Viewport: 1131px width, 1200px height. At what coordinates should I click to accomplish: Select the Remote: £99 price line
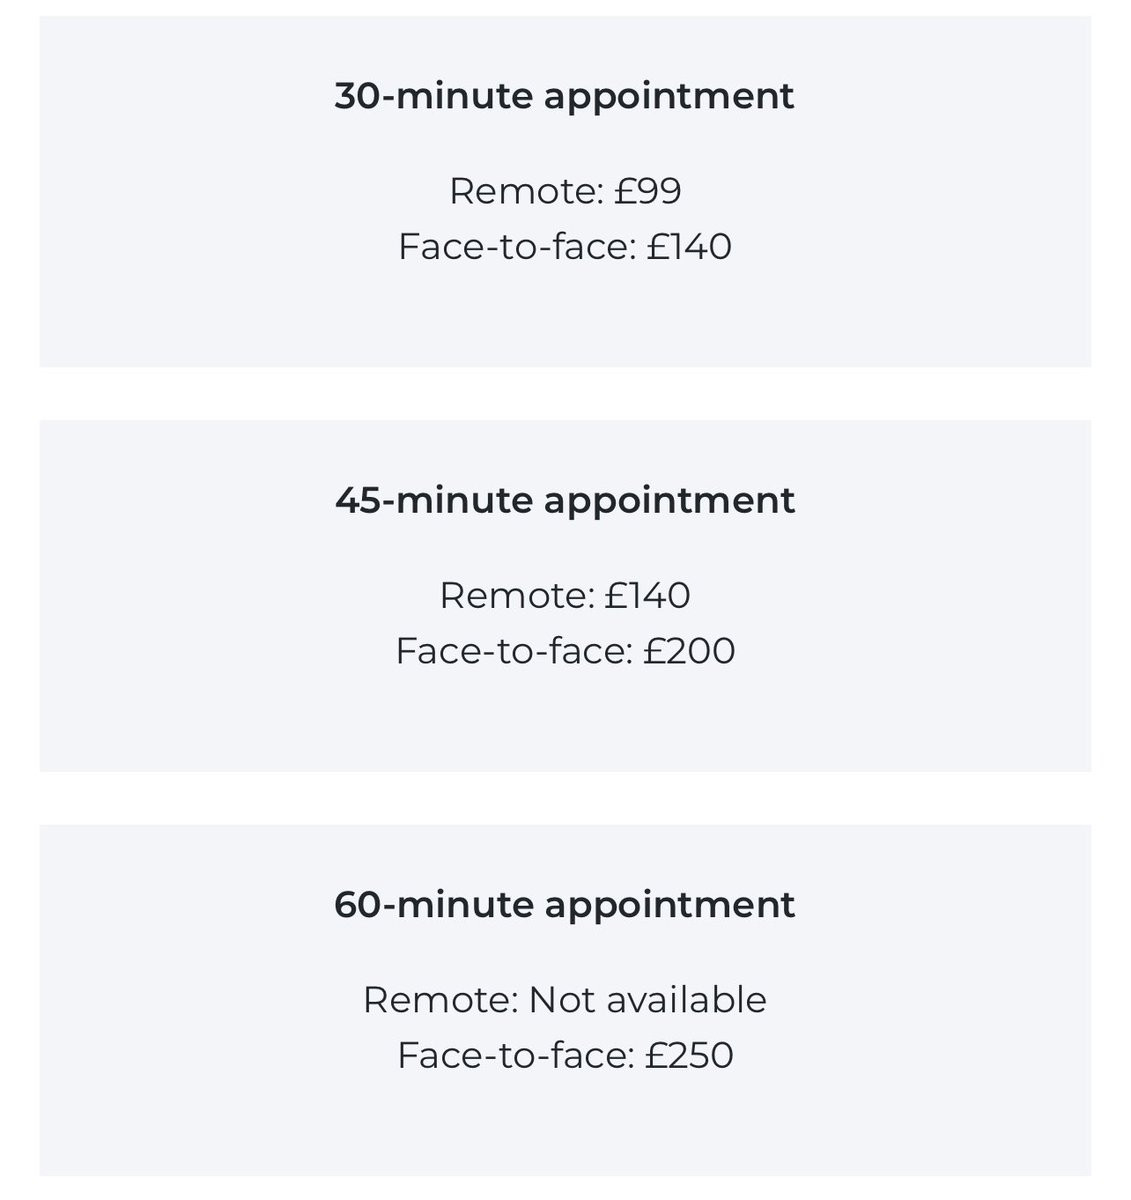565,191
